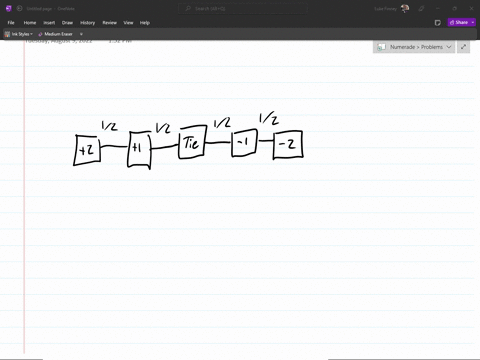The width and height of the screenshot is (480, 360).
Task: Open the Numerade > Problems notebook dropdown
Action: [x=414, y=47]
